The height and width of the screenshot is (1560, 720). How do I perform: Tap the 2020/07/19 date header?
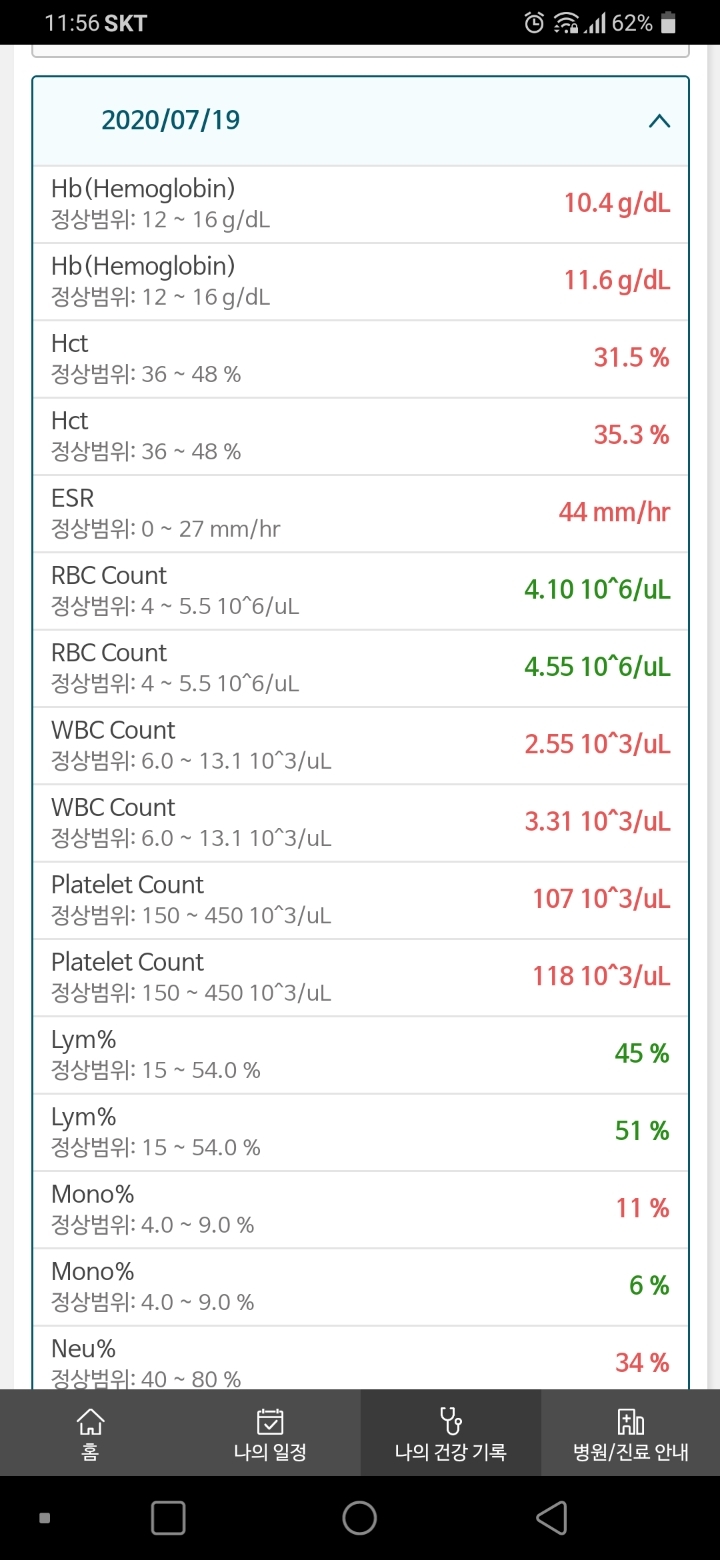point(171,121)
